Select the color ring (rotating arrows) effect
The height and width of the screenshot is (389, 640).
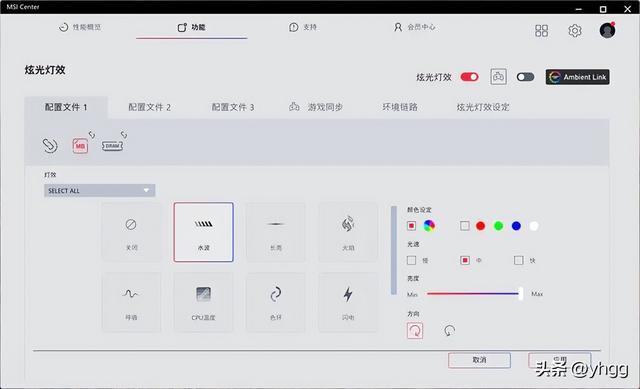pos(276,302)
